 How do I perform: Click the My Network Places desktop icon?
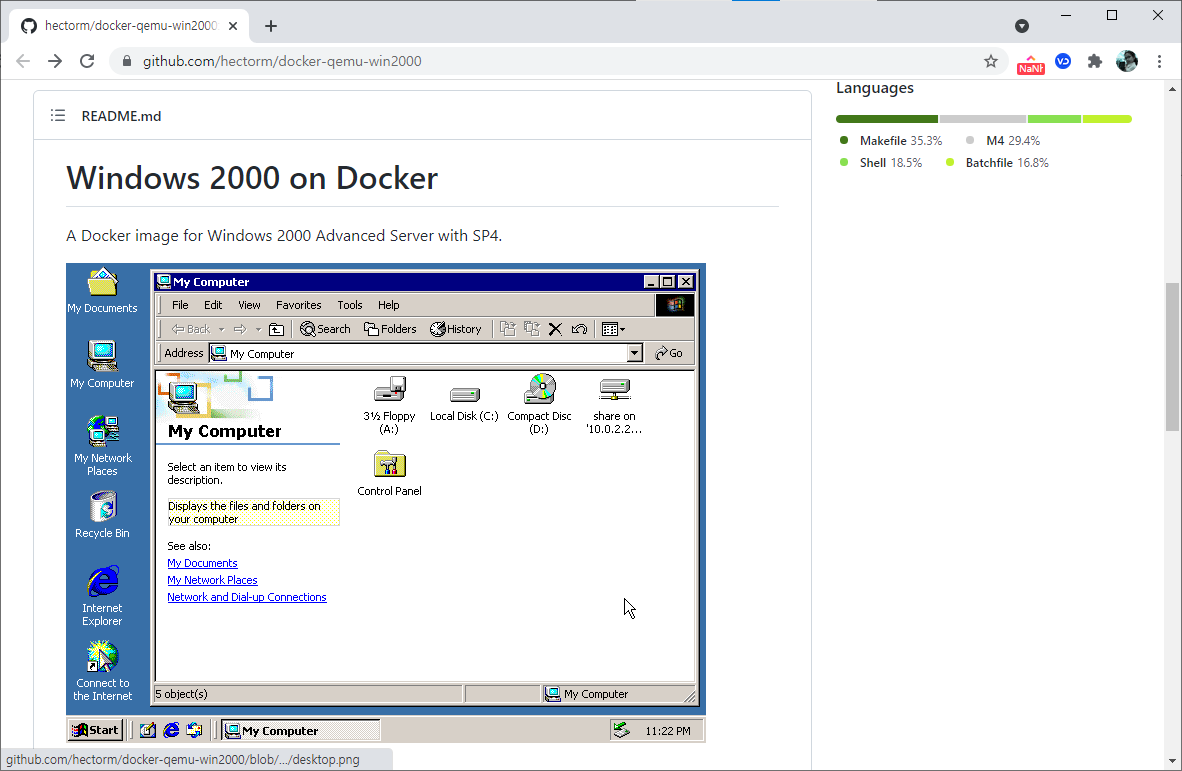(x=103, y=445)
